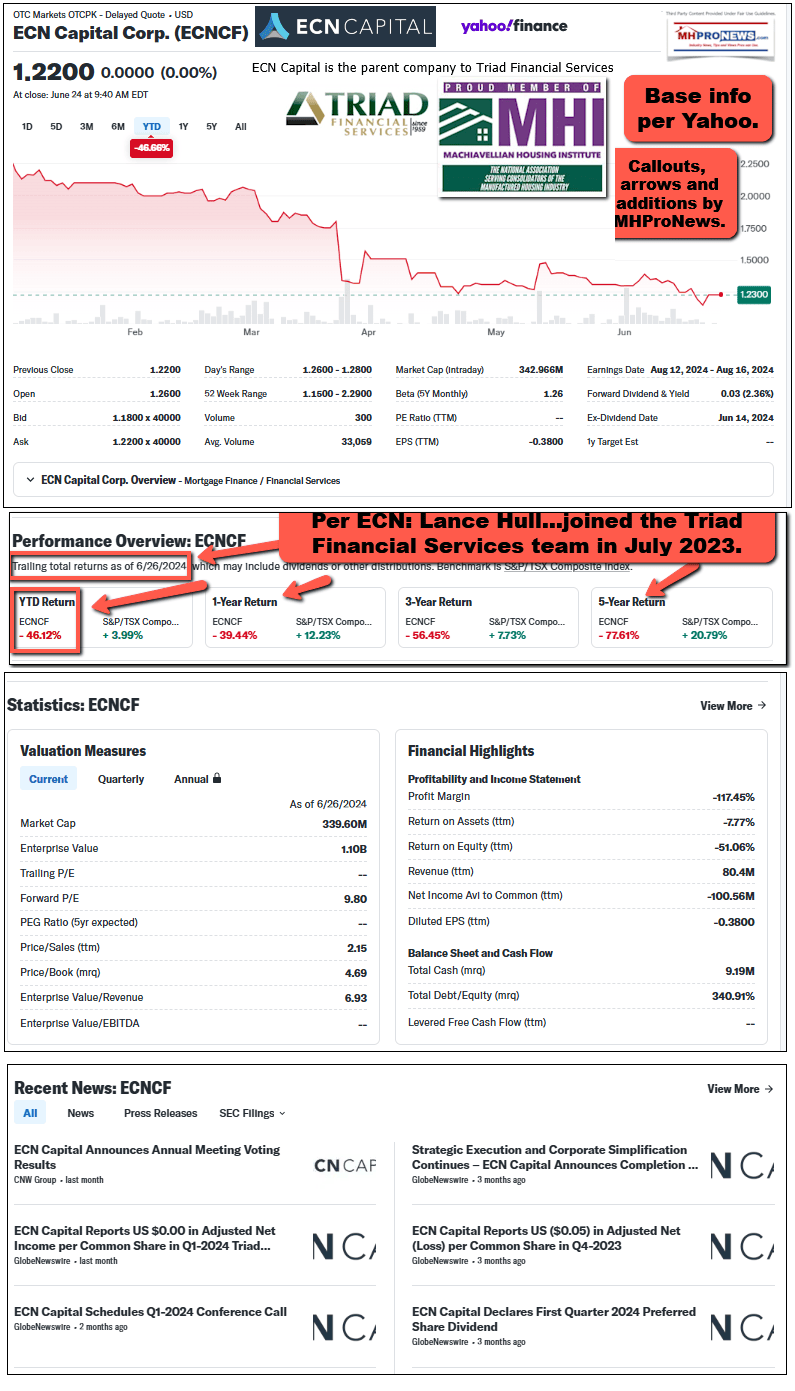
Task: Select the All chart range
Action: pyautogui.click(x=241, y=127)
